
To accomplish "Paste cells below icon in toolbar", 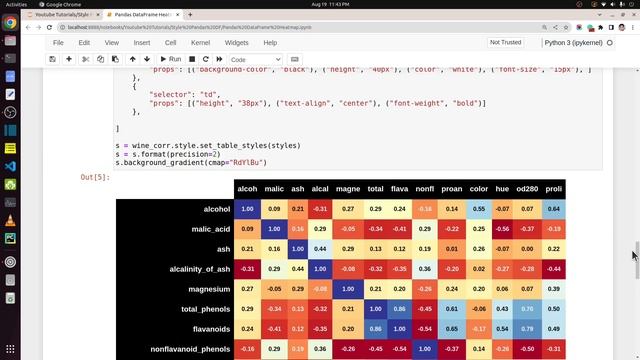I will [x=116, y=59].
